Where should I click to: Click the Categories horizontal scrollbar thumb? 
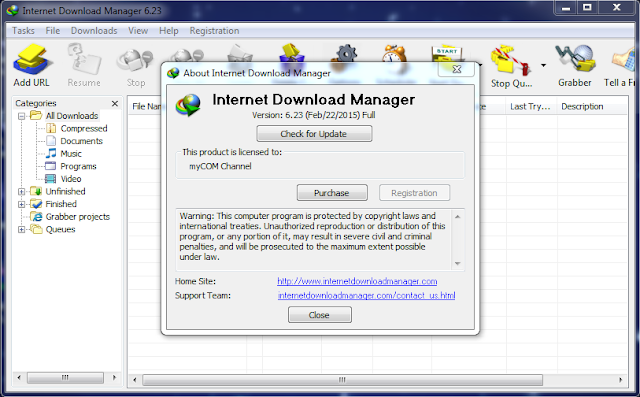click(65, 378)
